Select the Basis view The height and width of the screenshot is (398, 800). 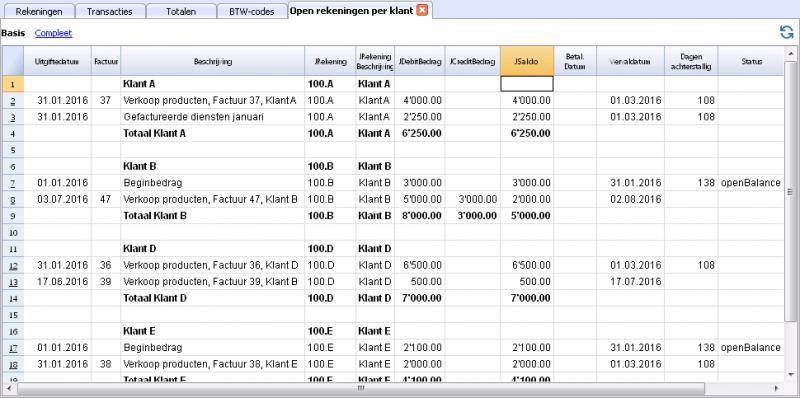(x=13, y=33)
